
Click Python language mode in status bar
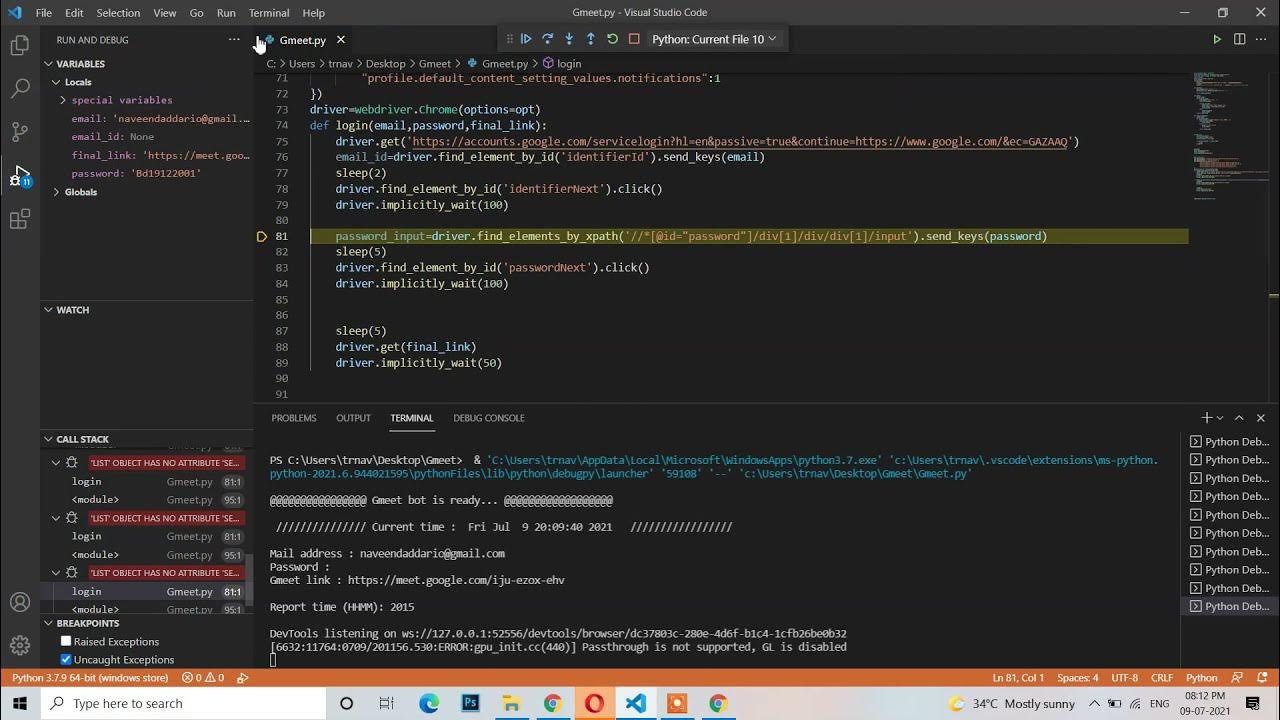(1202, 678)
